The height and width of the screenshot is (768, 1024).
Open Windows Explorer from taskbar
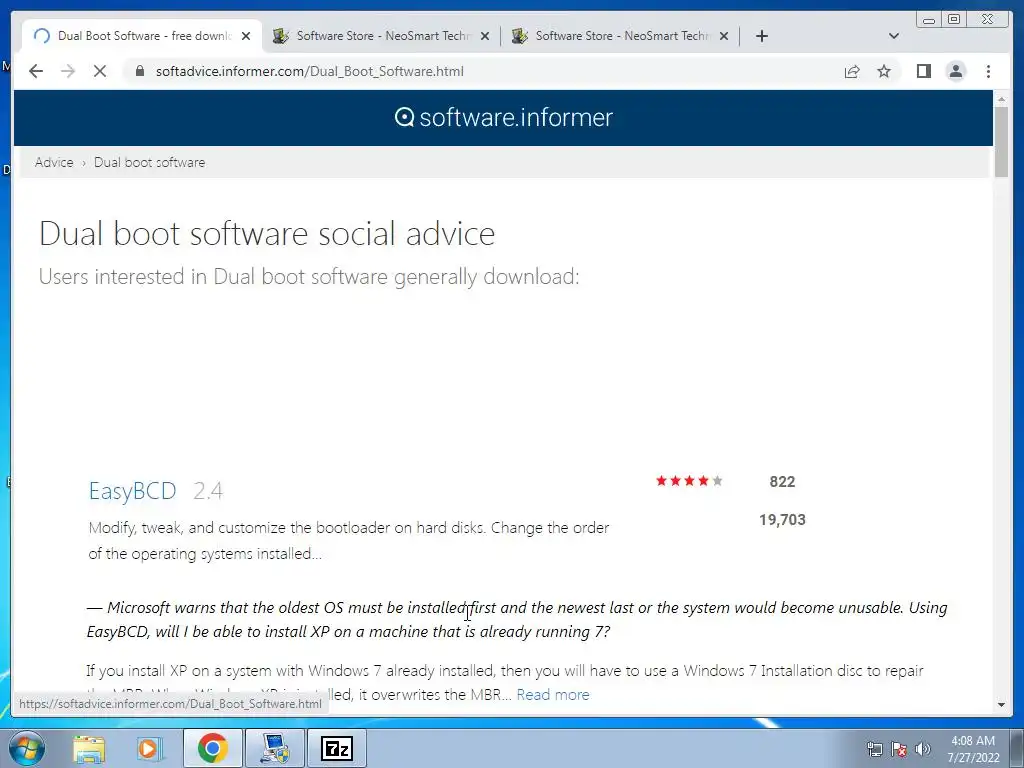tap(89, 748)
